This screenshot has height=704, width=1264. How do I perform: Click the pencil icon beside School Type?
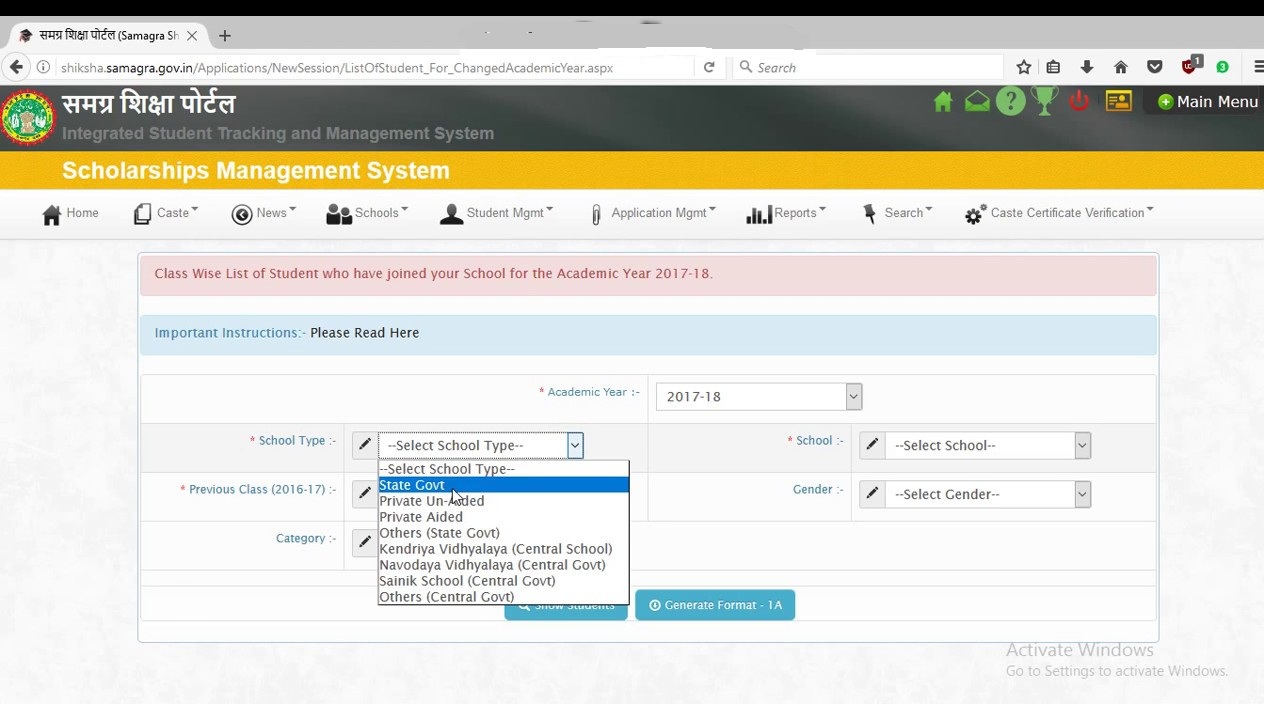pos(365,445)
